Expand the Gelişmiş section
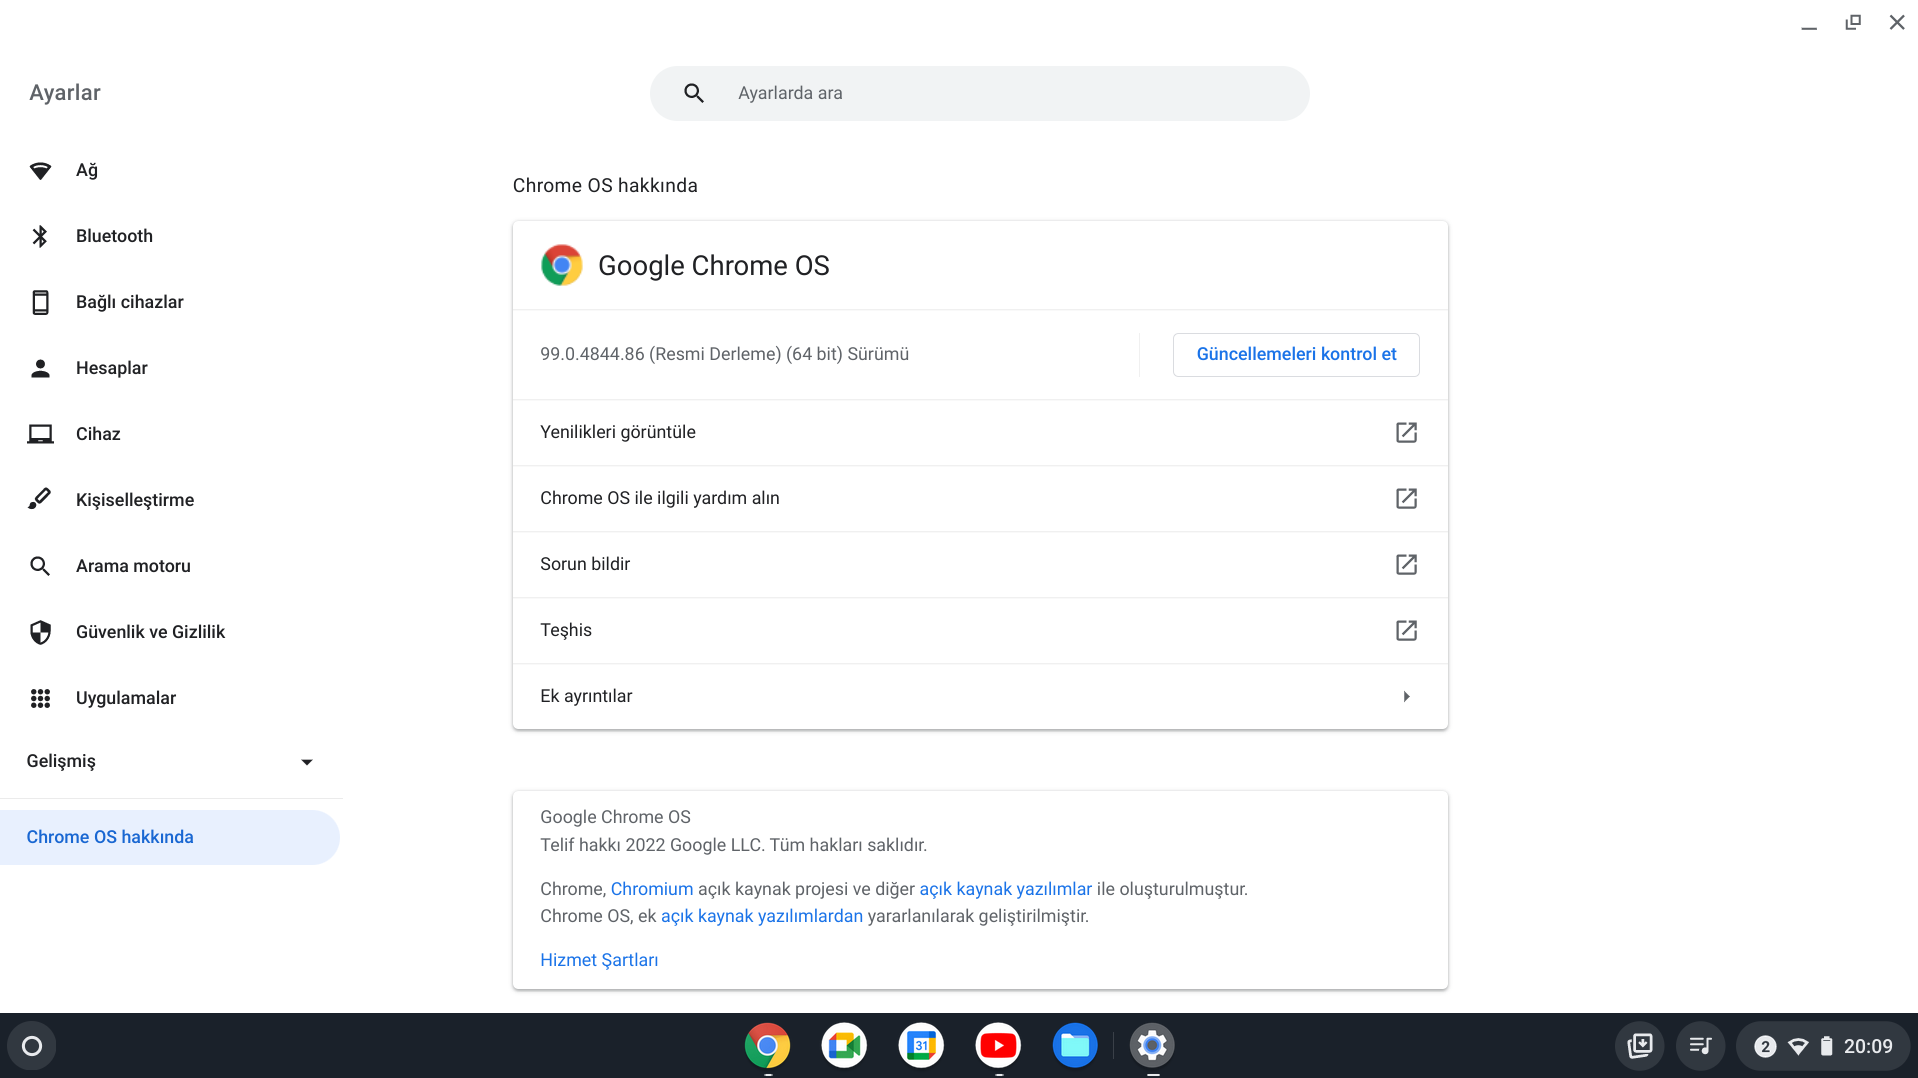 click(x=170, y=761)
